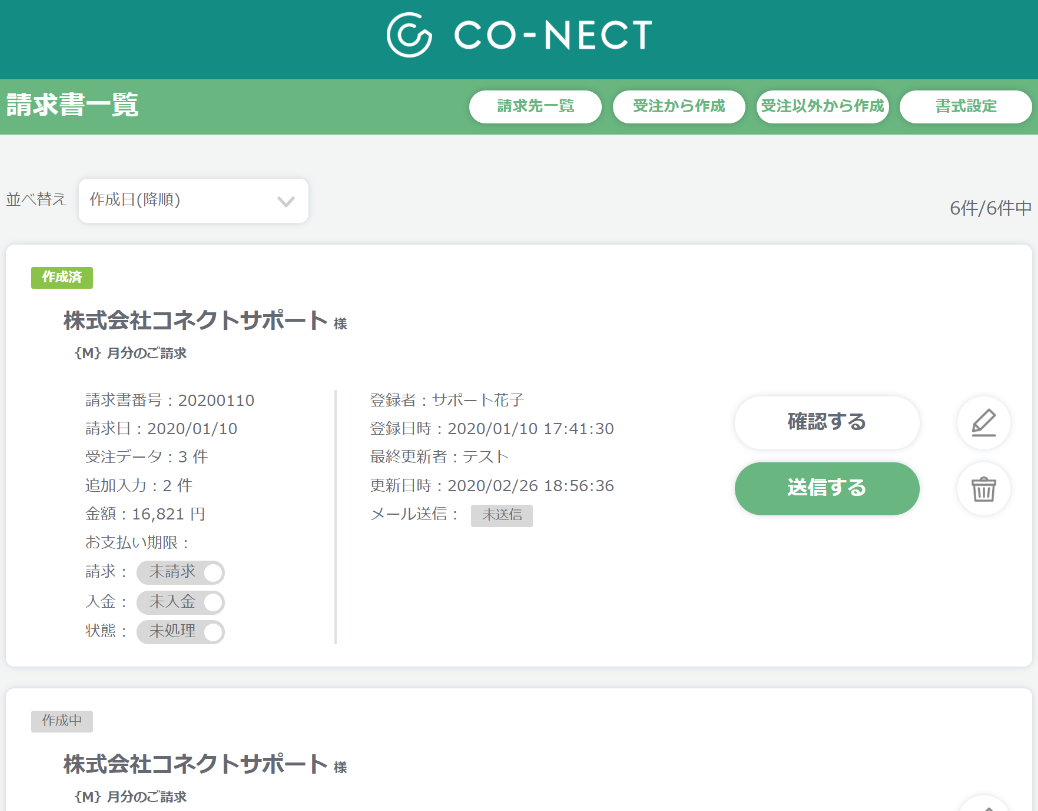
Task: Open 請求先一覧 page
Action: 536,107
